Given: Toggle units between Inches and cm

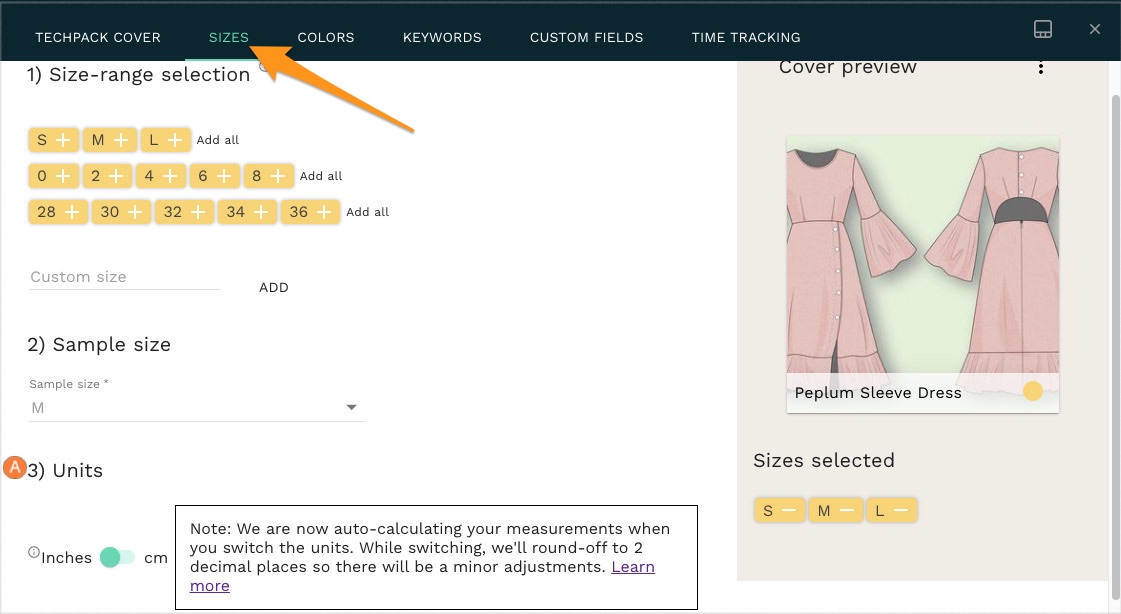Looking at the screenshot, I should pos(117,557).
